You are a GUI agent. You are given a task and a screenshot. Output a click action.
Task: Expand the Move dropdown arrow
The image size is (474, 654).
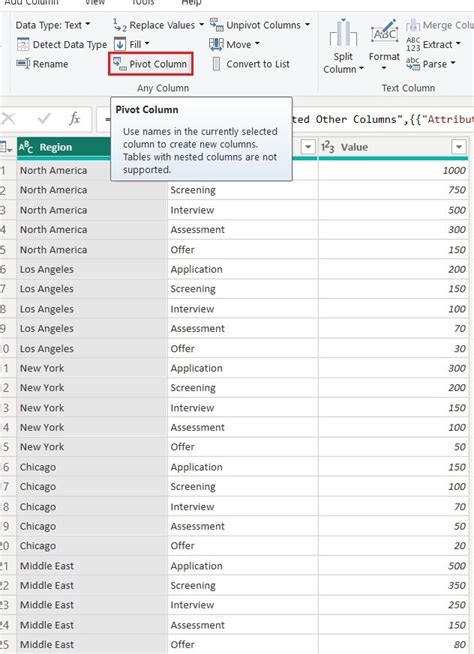point(257,43)
